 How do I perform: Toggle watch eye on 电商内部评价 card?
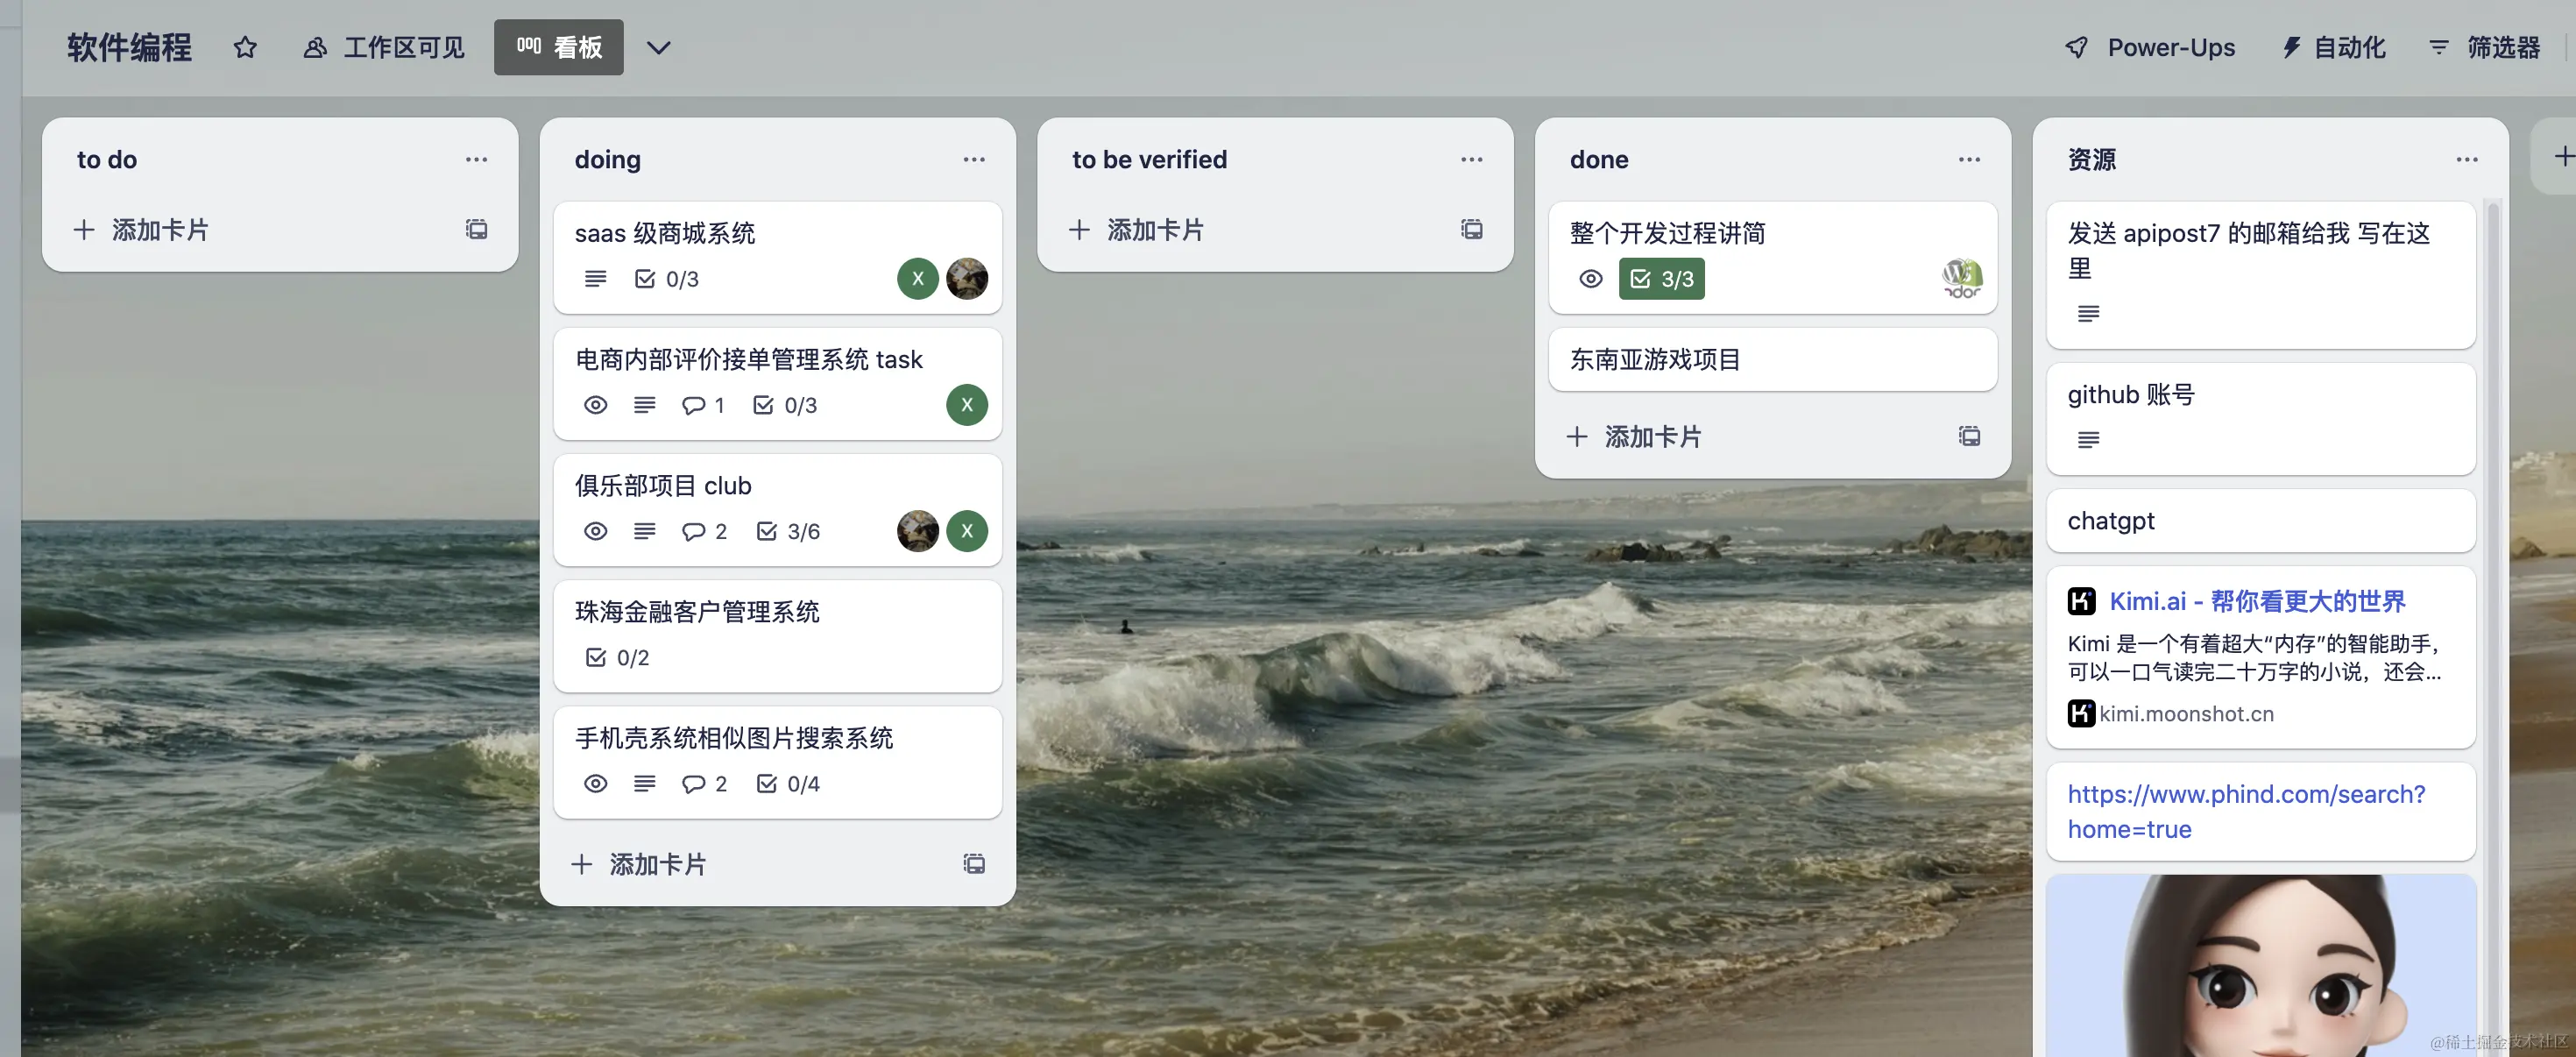[x=595, y=405]
